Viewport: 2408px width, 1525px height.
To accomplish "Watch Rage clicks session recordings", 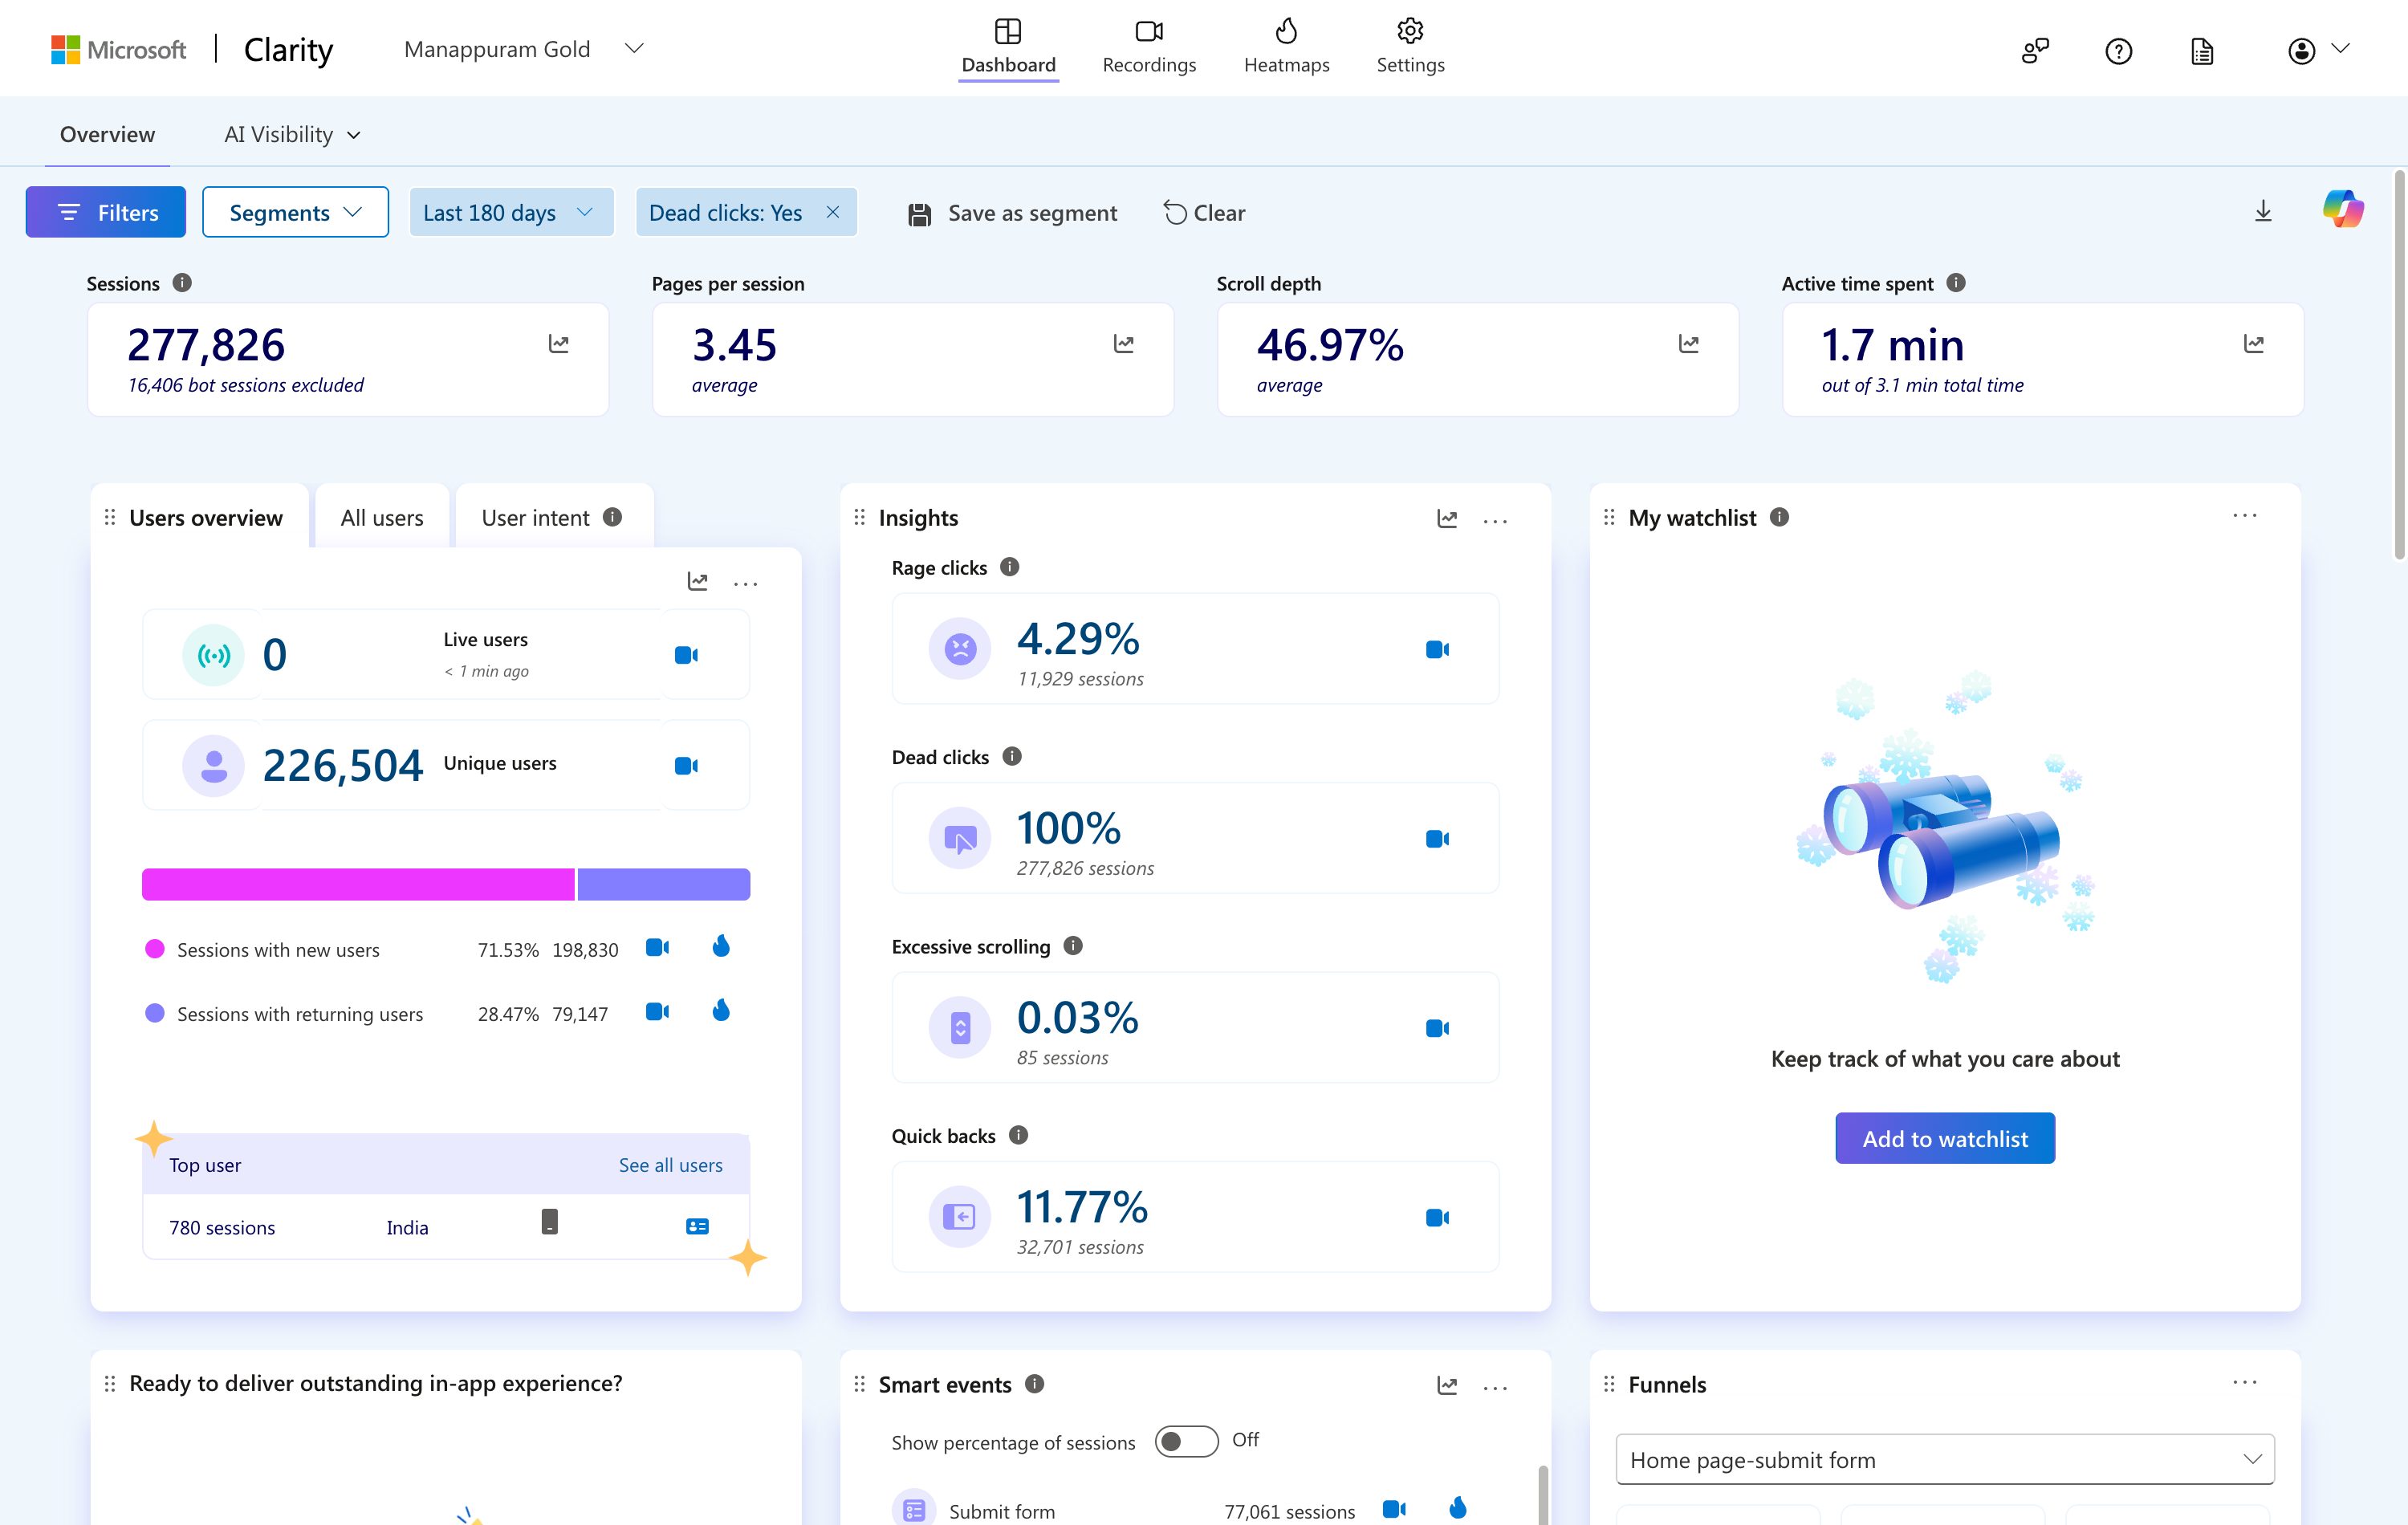I will point(1437,649).
